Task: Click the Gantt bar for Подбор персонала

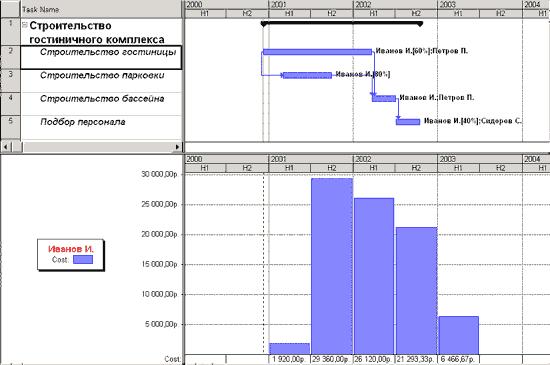Action: coord(408,122)
